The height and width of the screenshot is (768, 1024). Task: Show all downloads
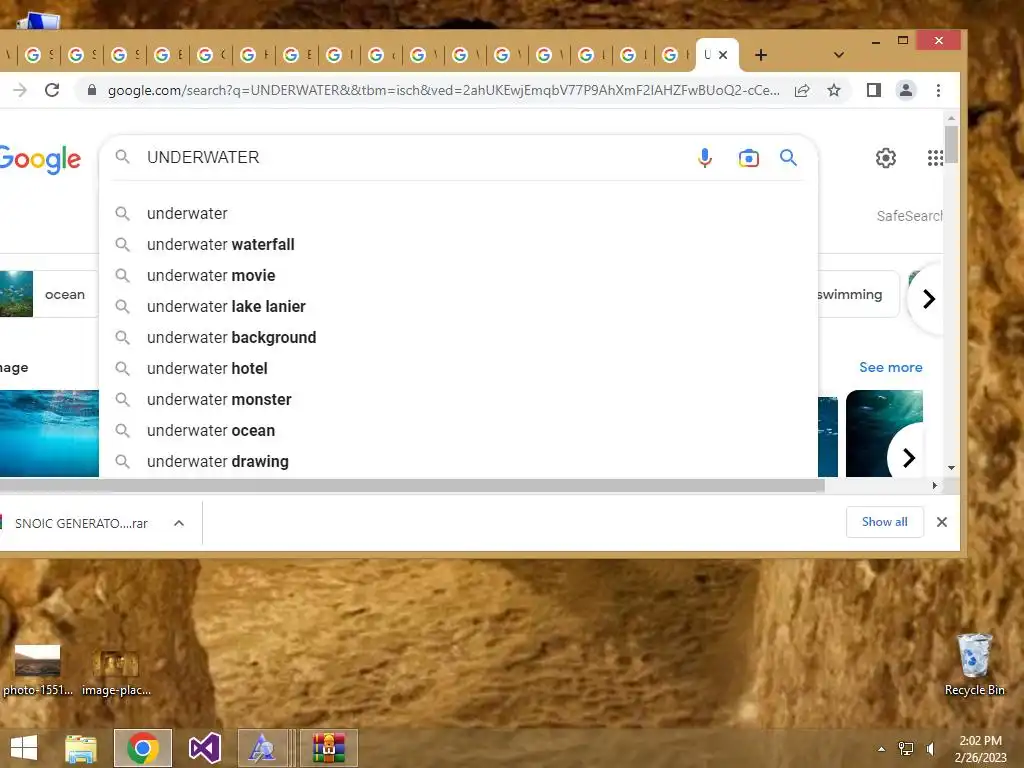884,522
